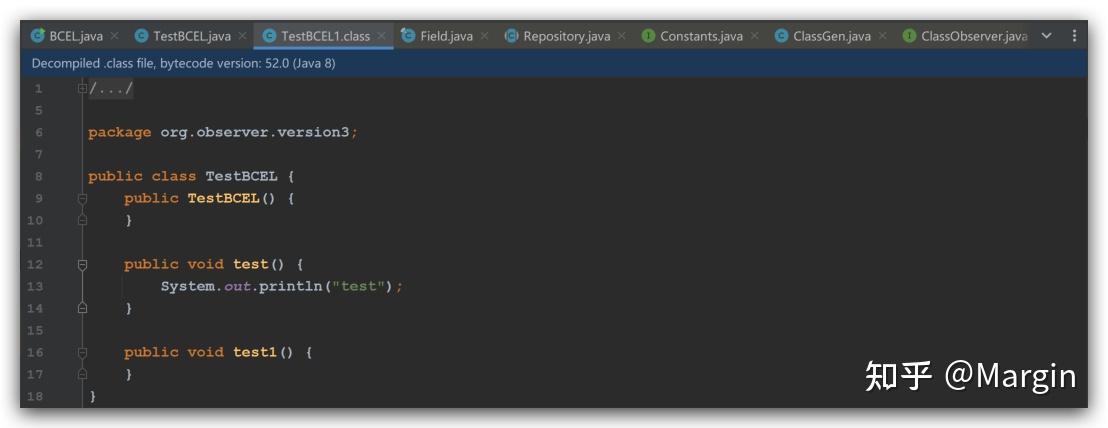Click the TestBCEL1.class file icon

point(269,36)
